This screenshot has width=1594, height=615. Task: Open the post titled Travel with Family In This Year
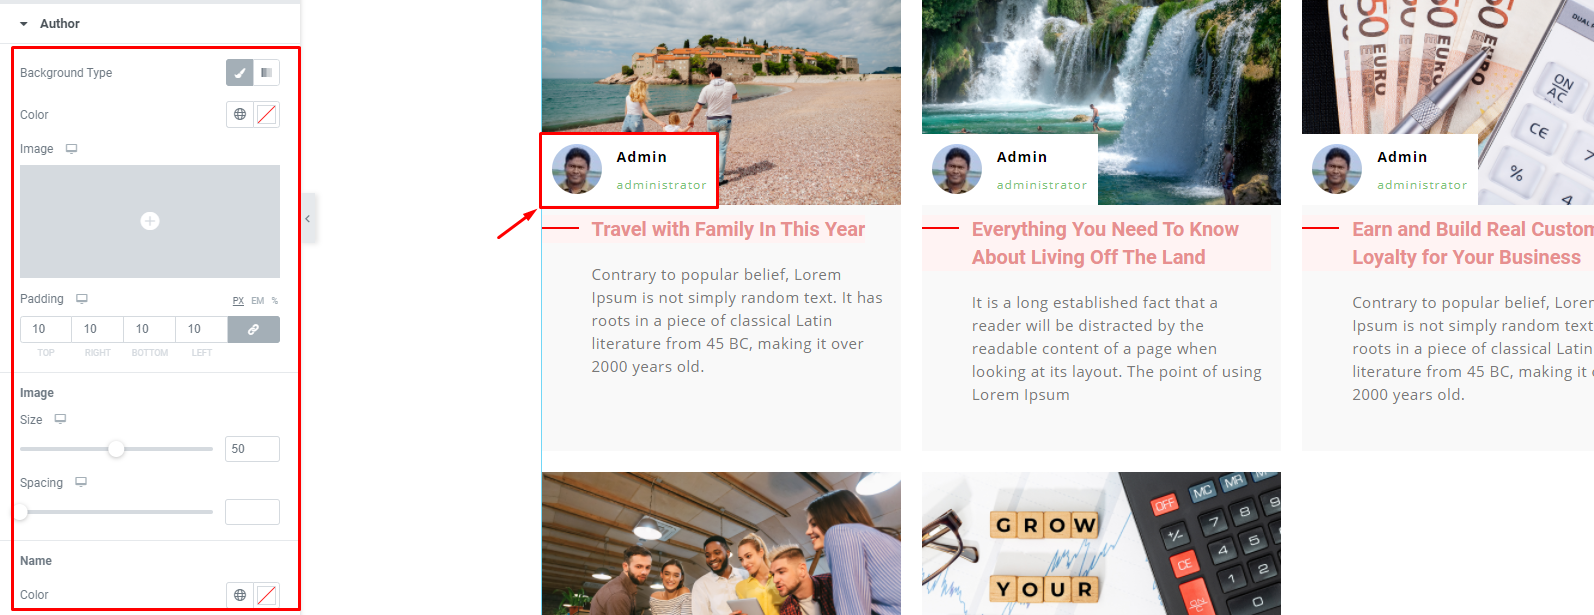tap(727, 229)
